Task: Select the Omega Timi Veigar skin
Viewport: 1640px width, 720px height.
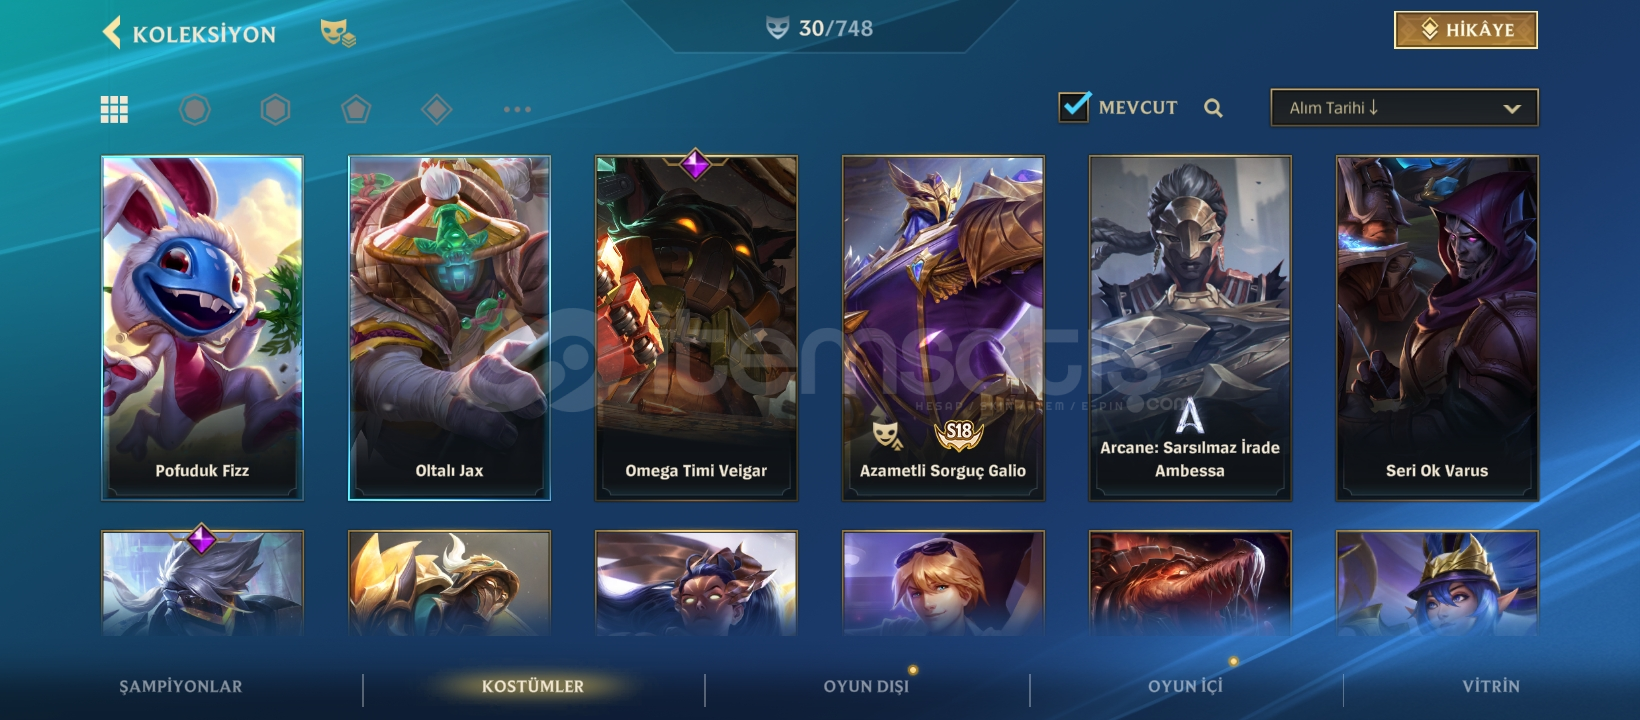Action: point(696,327)
